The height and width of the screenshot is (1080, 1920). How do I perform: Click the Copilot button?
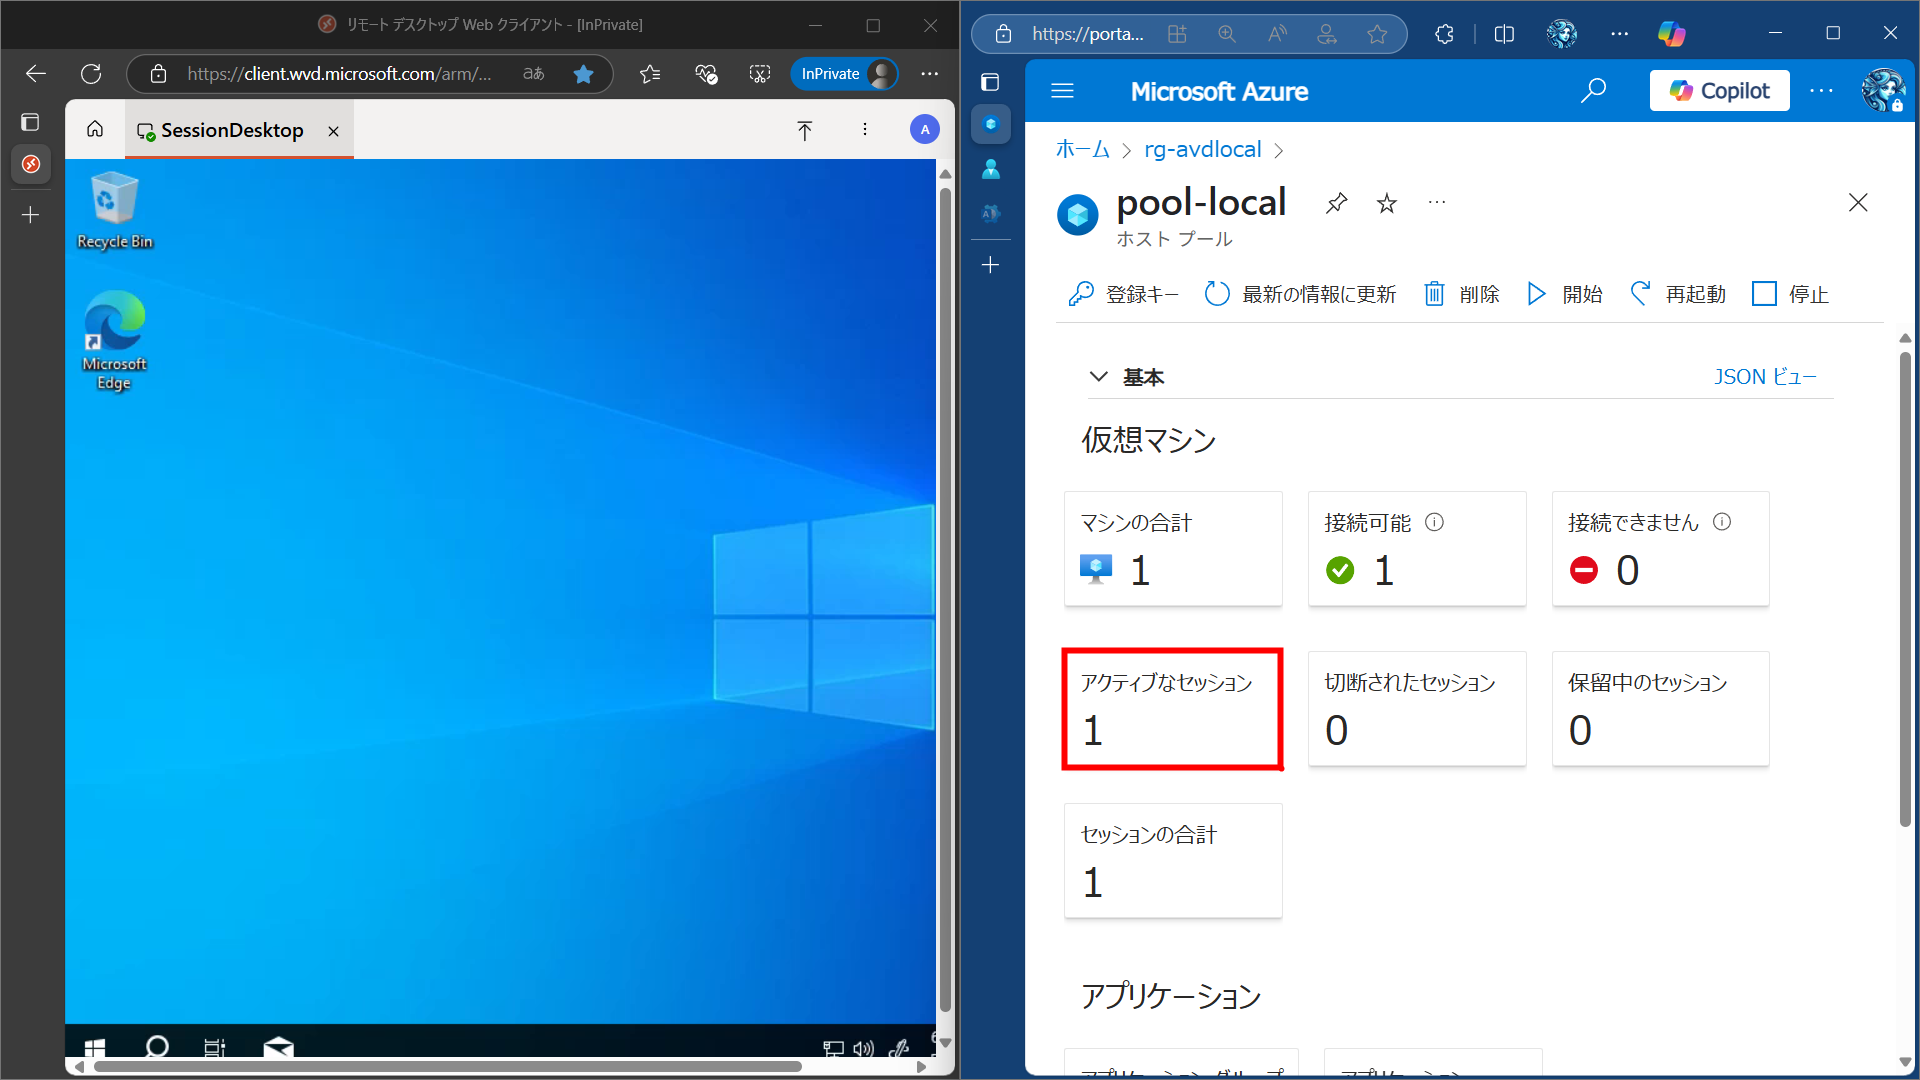tap(1719, 91)
